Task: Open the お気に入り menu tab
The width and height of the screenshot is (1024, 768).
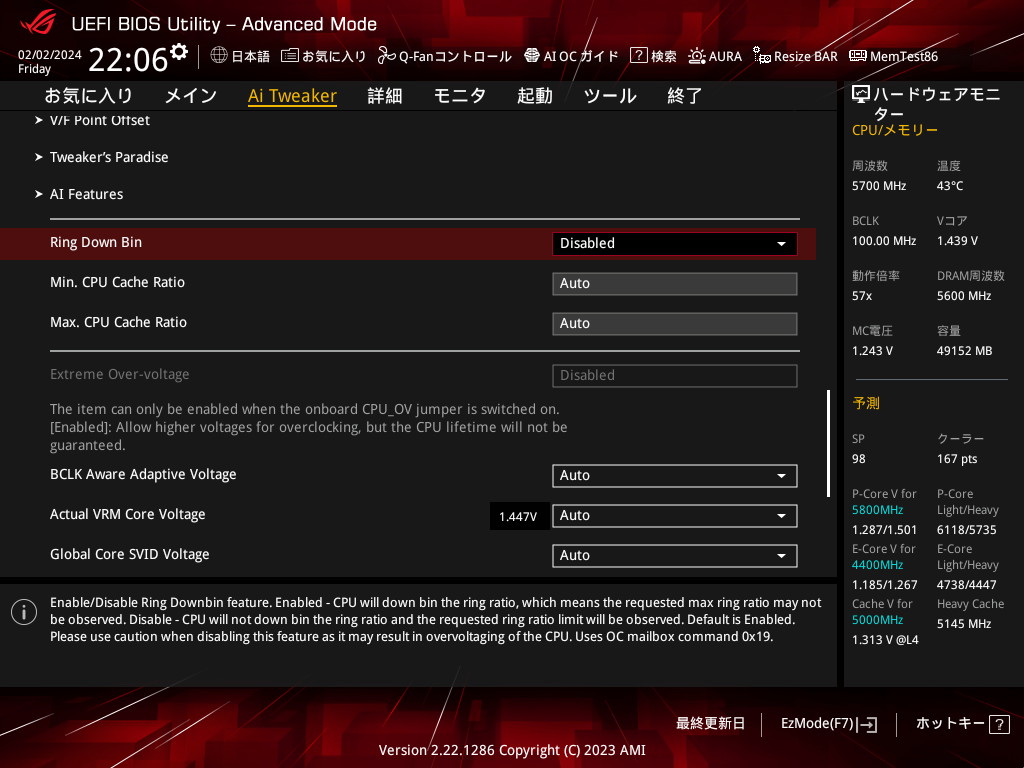Action: 88,95
